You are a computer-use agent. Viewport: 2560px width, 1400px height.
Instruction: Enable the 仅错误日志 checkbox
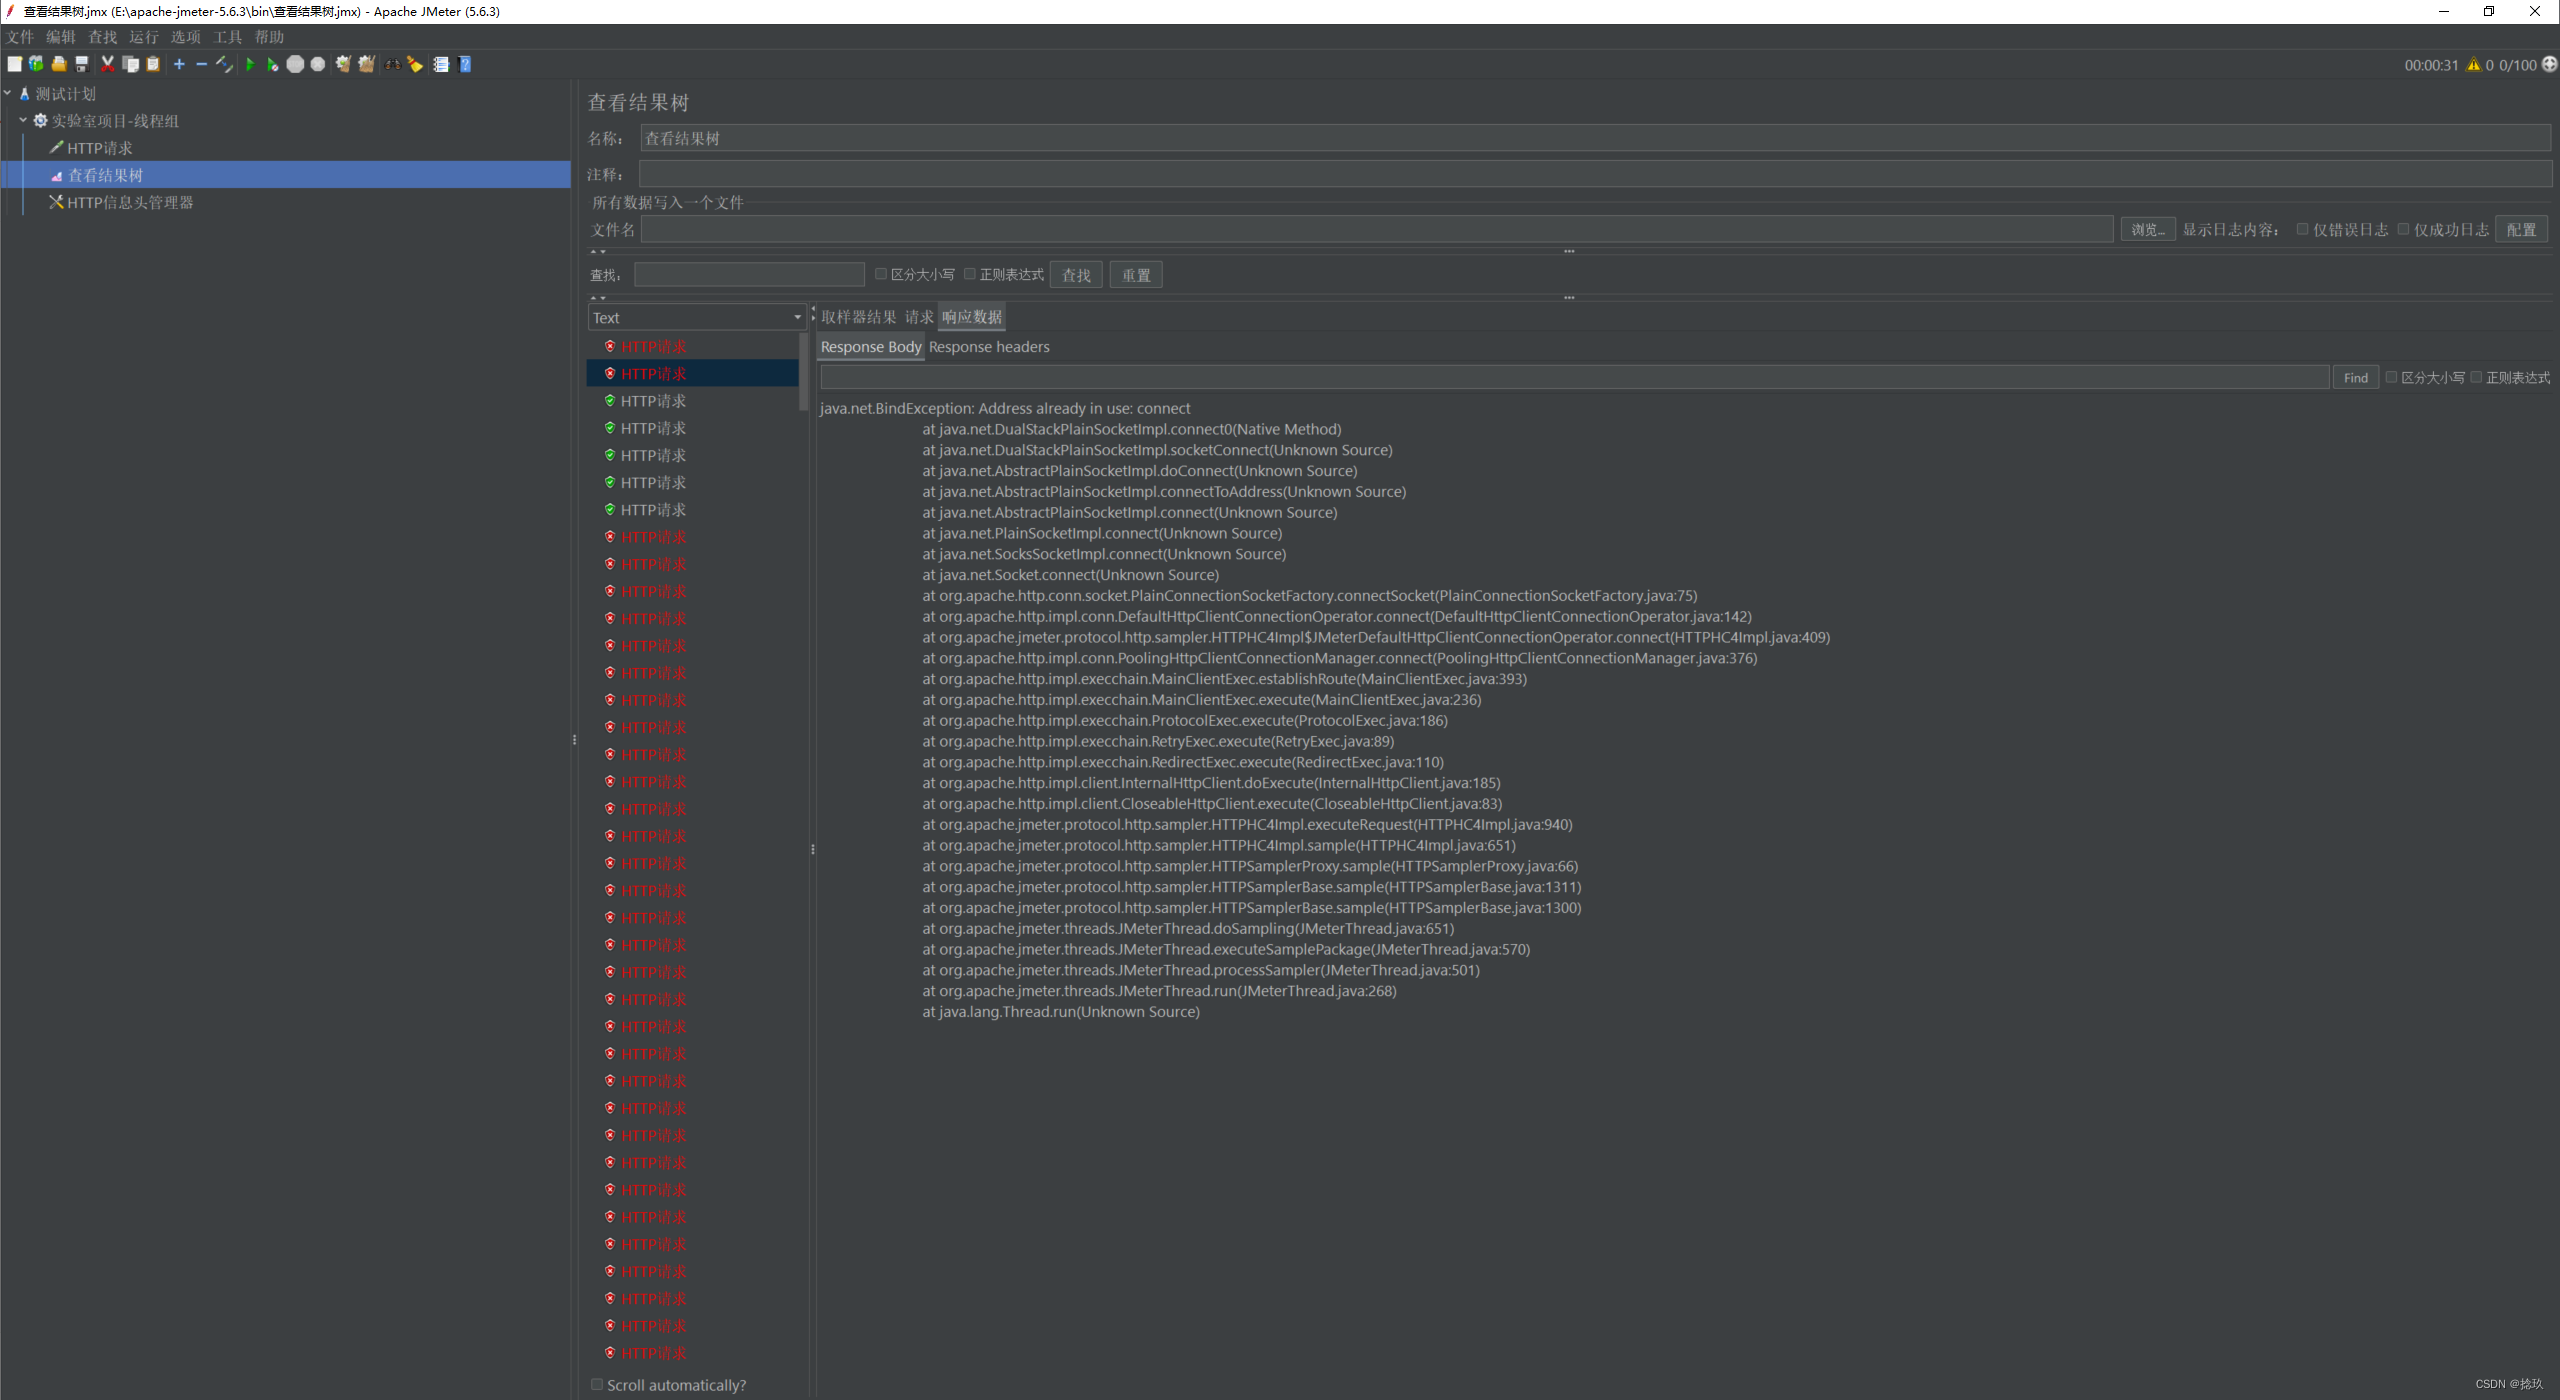[x=2303, y=229]
